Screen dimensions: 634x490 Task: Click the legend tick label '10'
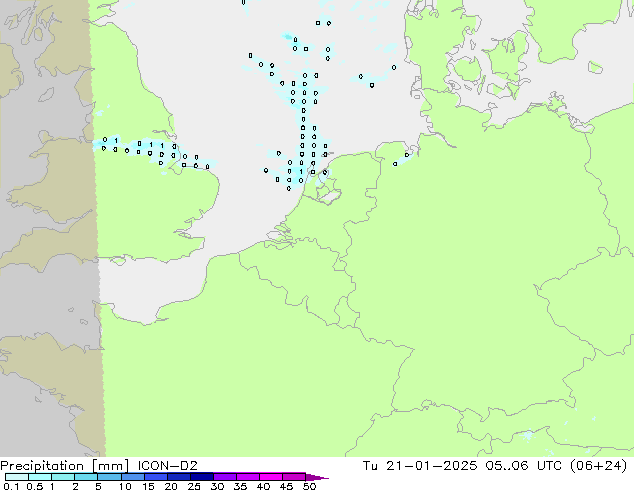coord(125,486)
